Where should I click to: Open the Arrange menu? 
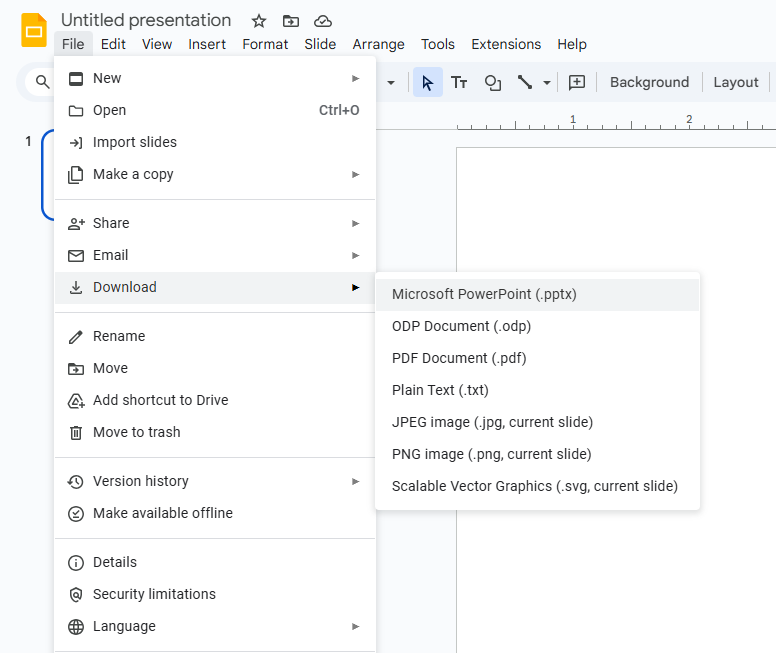[379, 44]
